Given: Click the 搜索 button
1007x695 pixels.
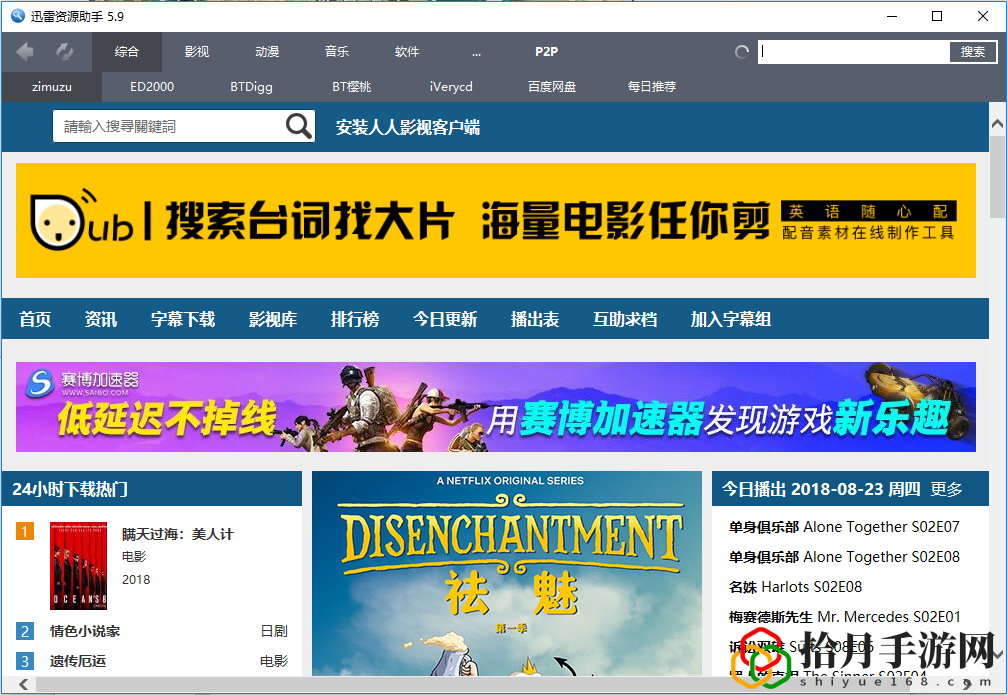Looking at the screenshot, I should (973, 52).
